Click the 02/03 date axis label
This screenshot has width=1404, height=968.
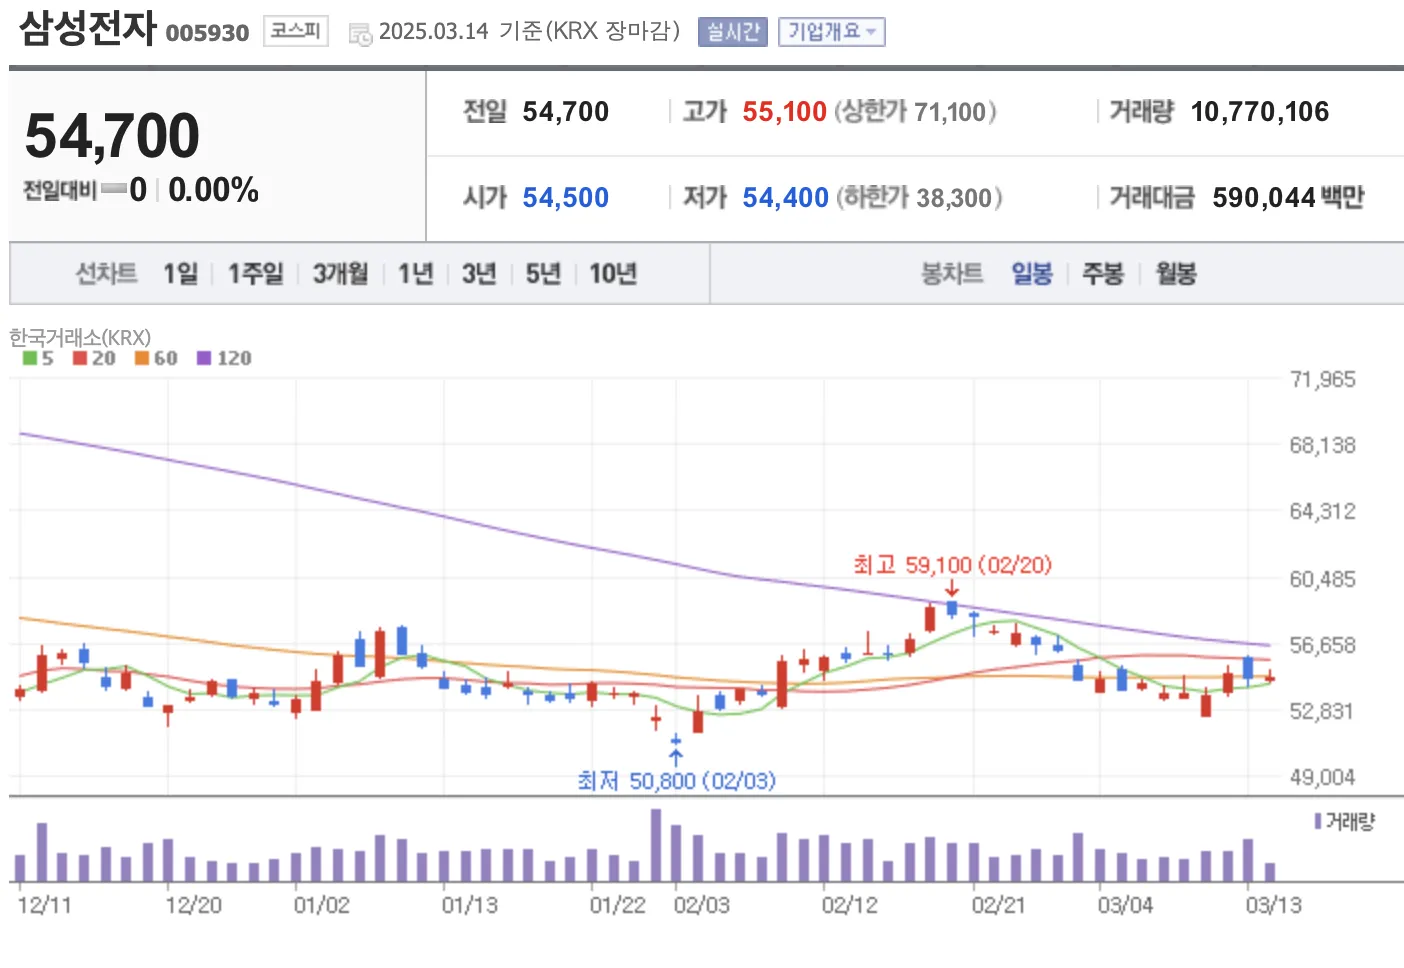[x=701, y=905]
